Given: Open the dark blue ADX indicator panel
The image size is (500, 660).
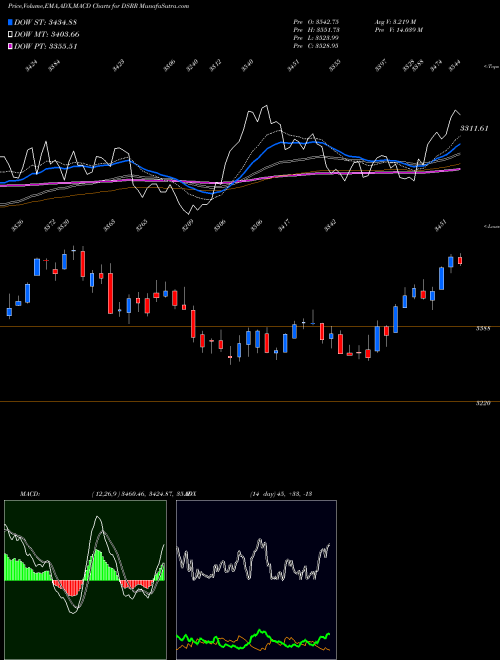Looking at the screenshot, I should 256,580.
